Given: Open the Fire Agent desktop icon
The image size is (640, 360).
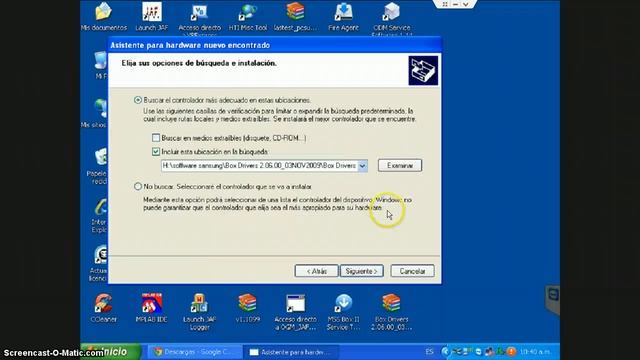Looking at the screenshot, I should coord(343,16).
